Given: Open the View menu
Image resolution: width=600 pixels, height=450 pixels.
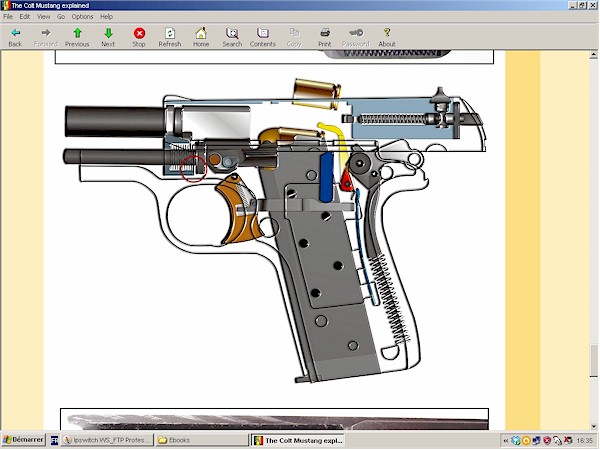Looking at the screenshot, I should 43,16.
